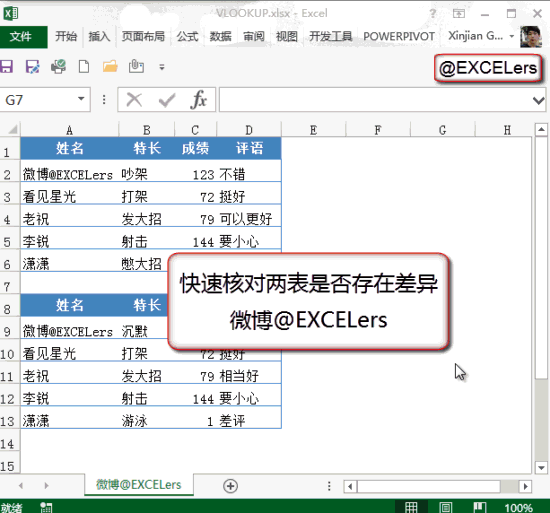Open the Name Box dropdown arrow
The height and width of the screenshot is (513, 550).
(81, 99)
